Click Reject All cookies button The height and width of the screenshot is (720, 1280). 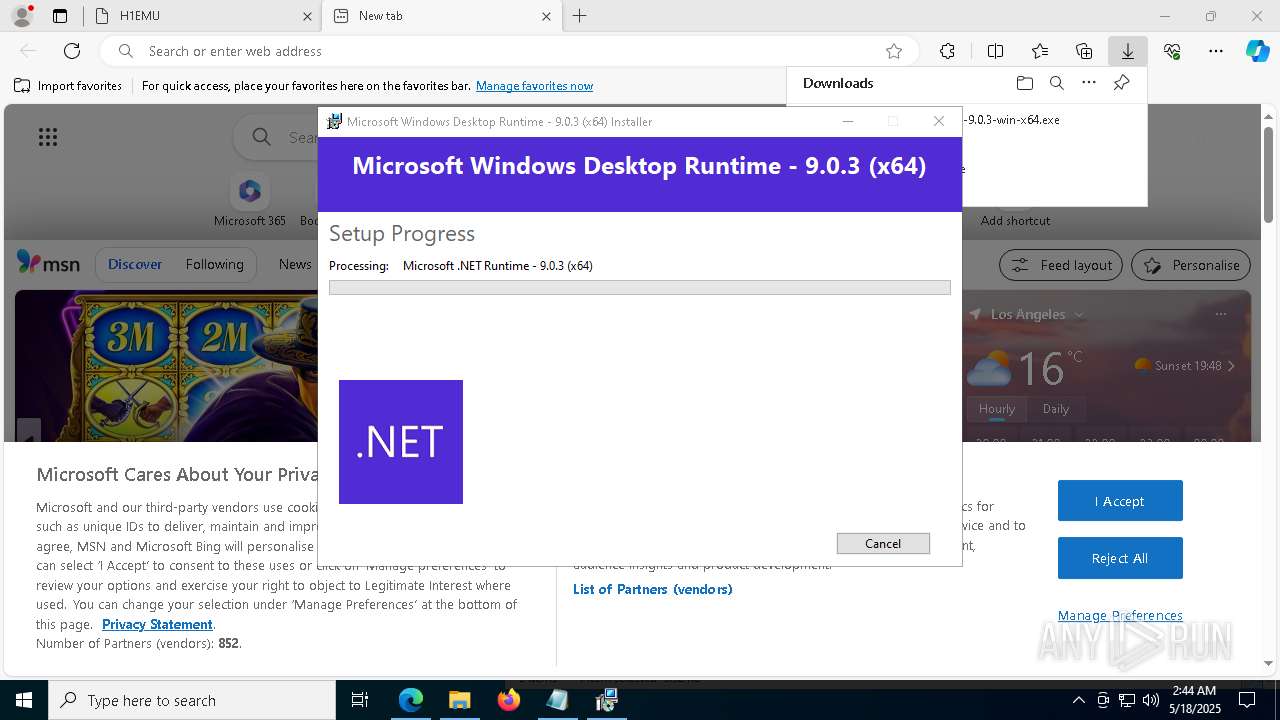pos(1120,558)
